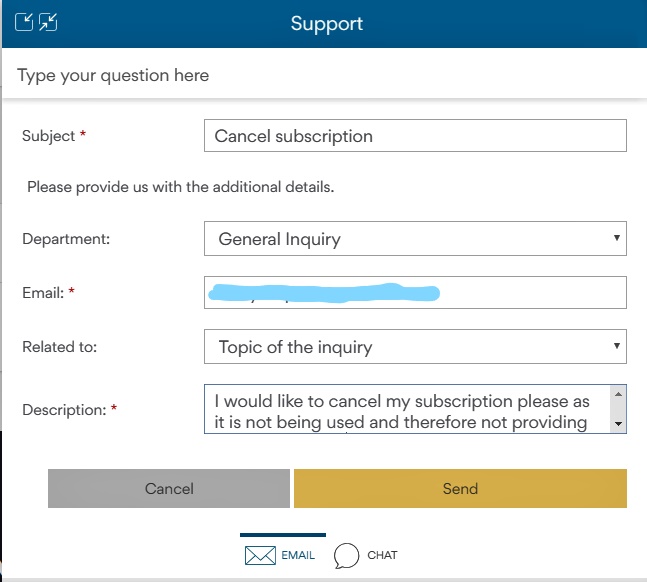Screen dimensions: 647x582
Task: Click the email envelope icon
Action: (260, 555)
